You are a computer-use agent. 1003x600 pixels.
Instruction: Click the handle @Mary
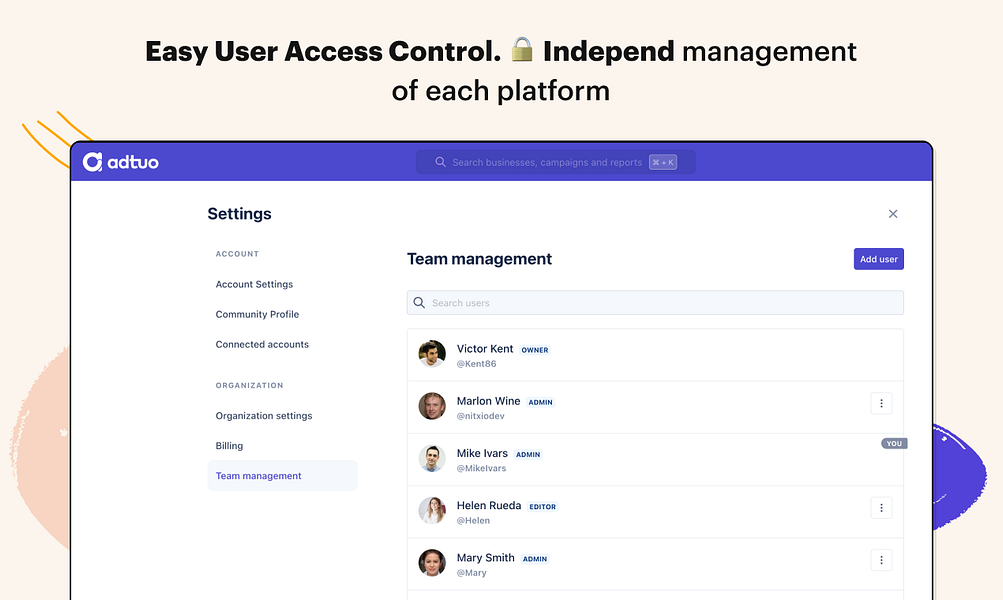(x=471, y=573)
